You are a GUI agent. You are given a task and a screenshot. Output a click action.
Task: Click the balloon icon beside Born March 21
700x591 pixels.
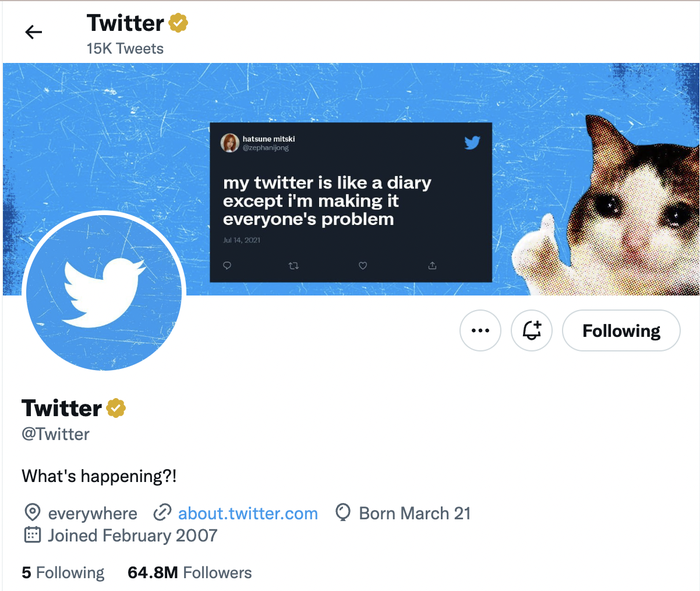[x=343, y=513]
